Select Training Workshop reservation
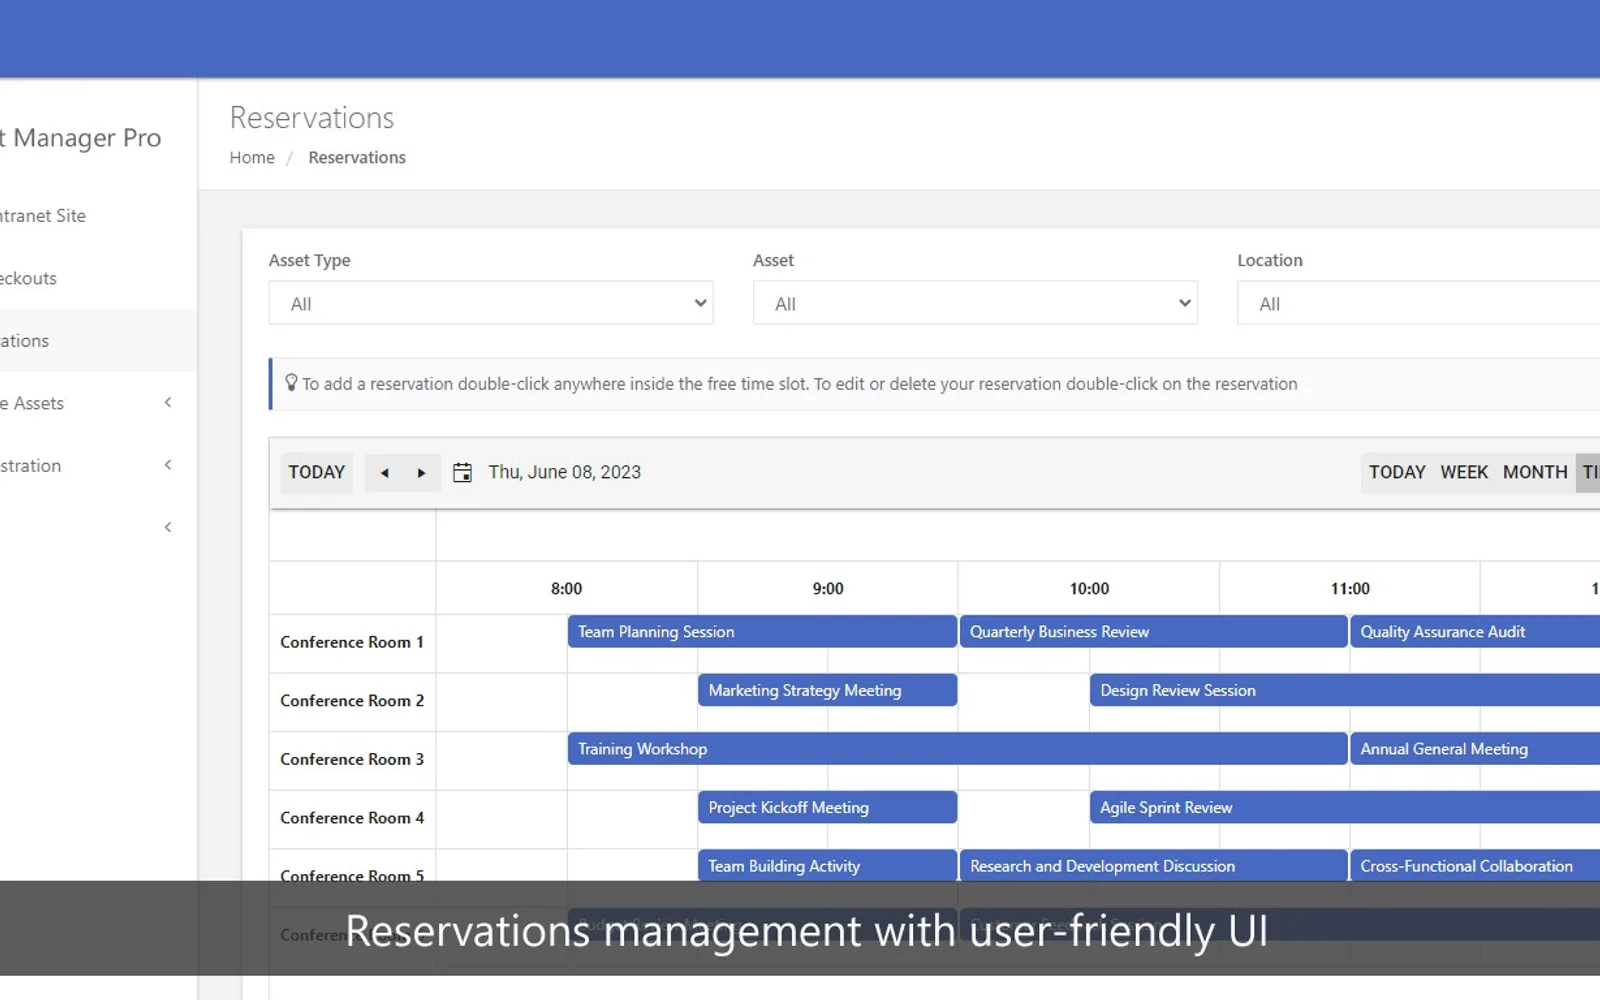1600x1000 pixels. (x=957, y=749)
